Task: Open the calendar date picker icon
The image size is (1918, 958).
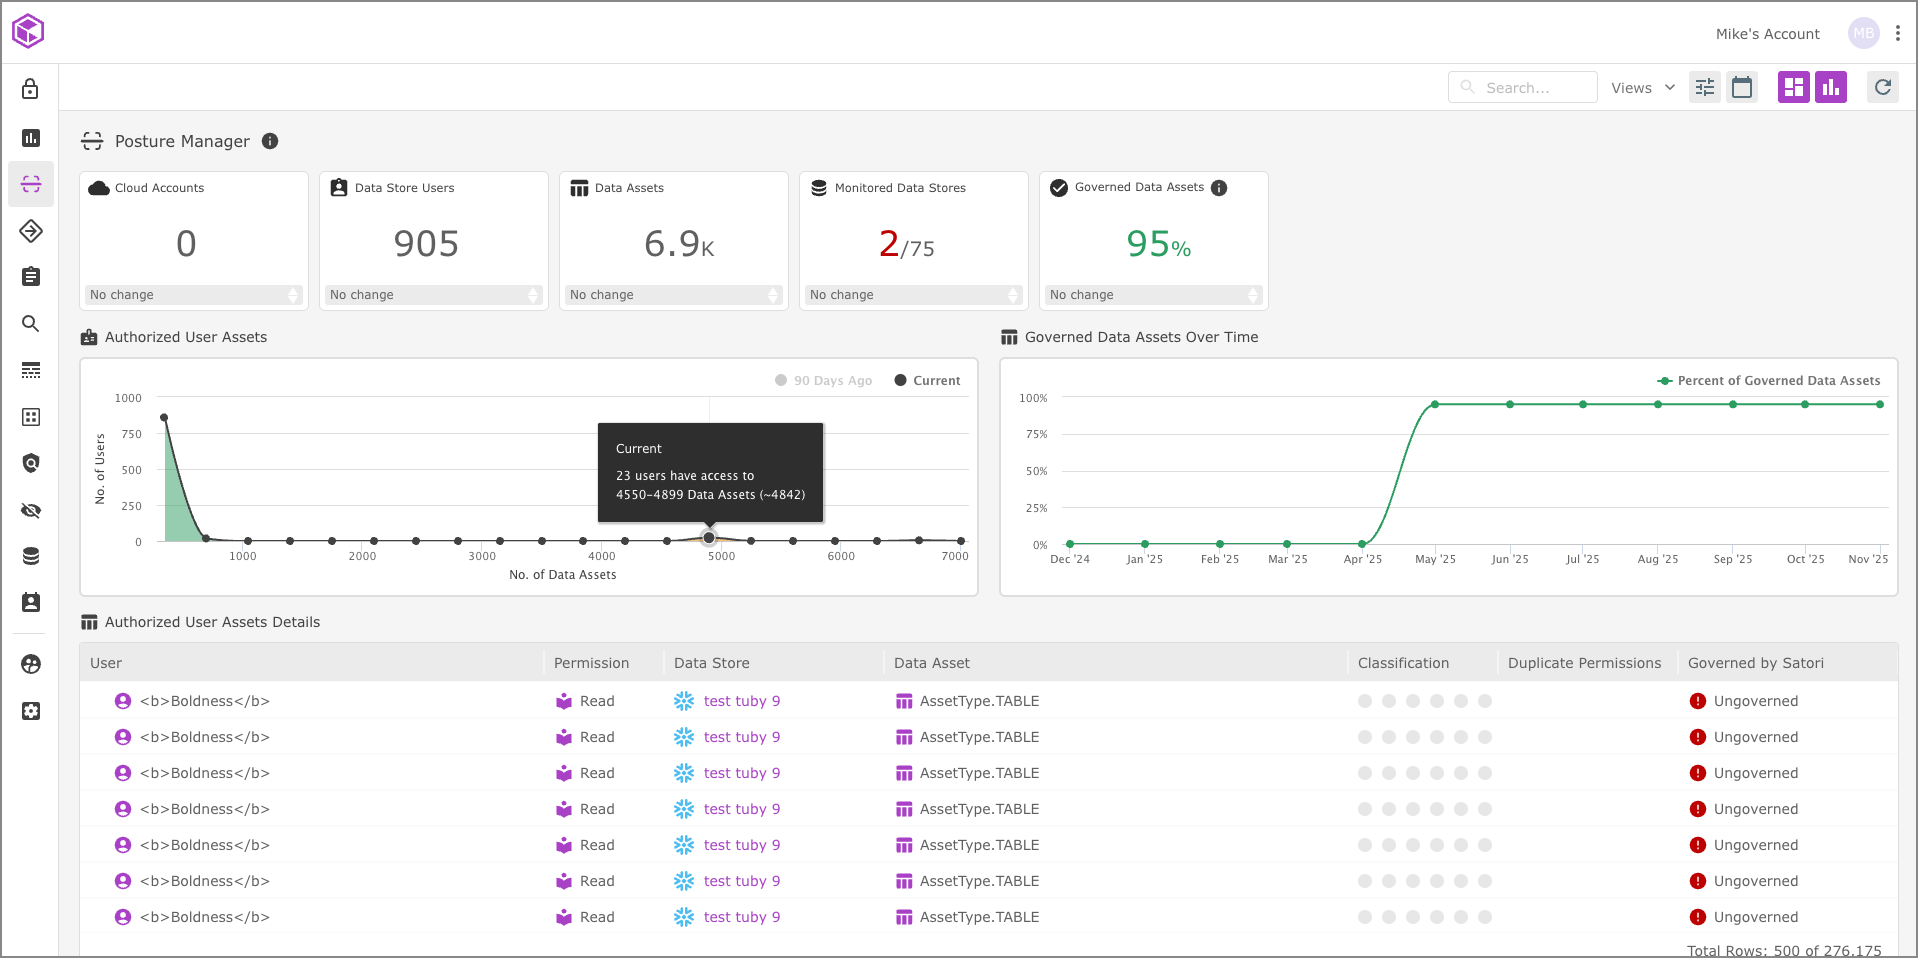Action: tap(1742, 88)
